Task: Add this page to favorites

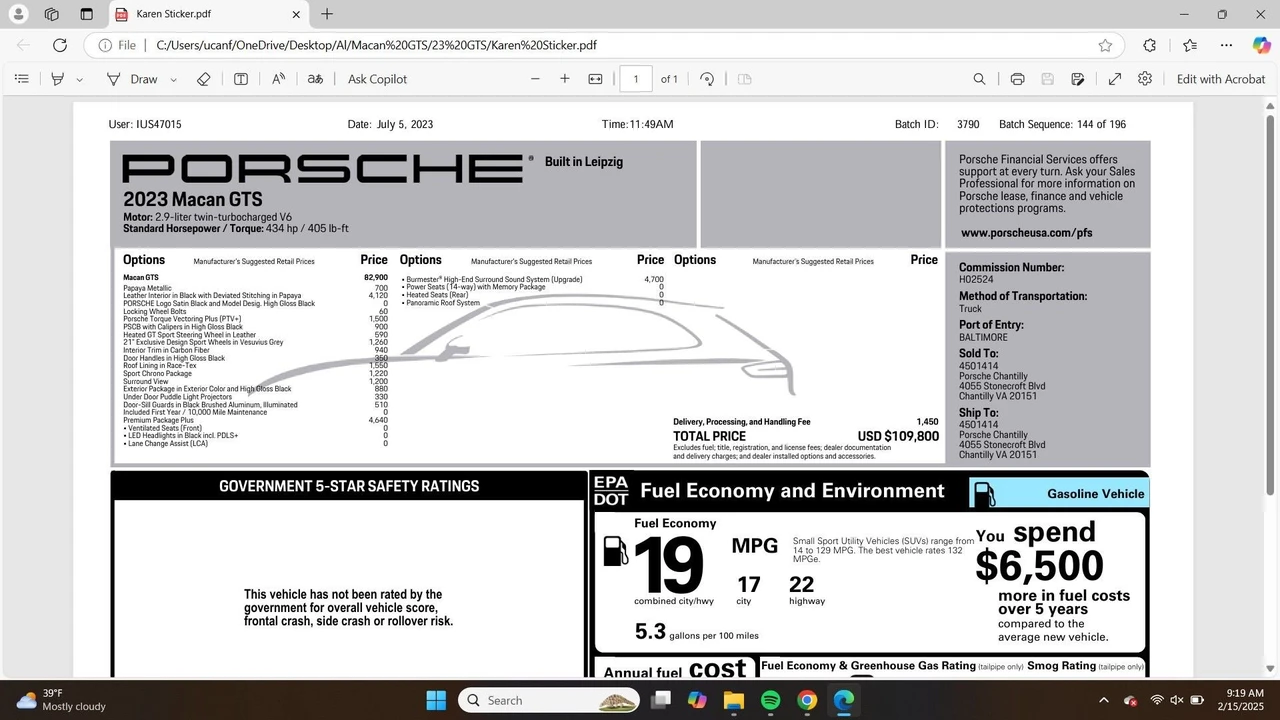Action: [1105, 45]
